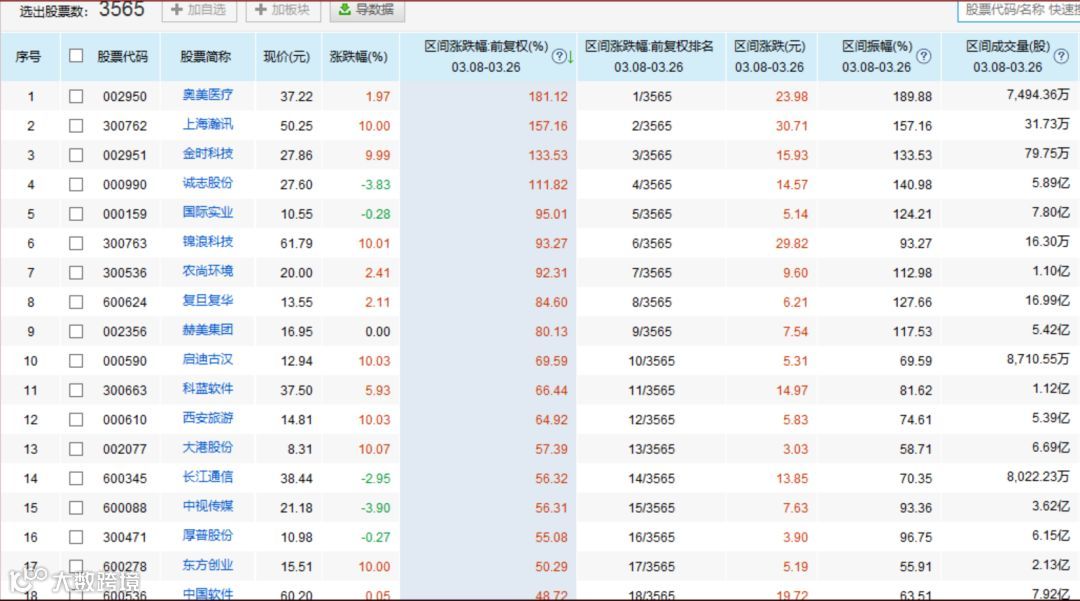Click 导数据 export button
The height and width of the screenshot is (601, 1080).
coord(367,10)
